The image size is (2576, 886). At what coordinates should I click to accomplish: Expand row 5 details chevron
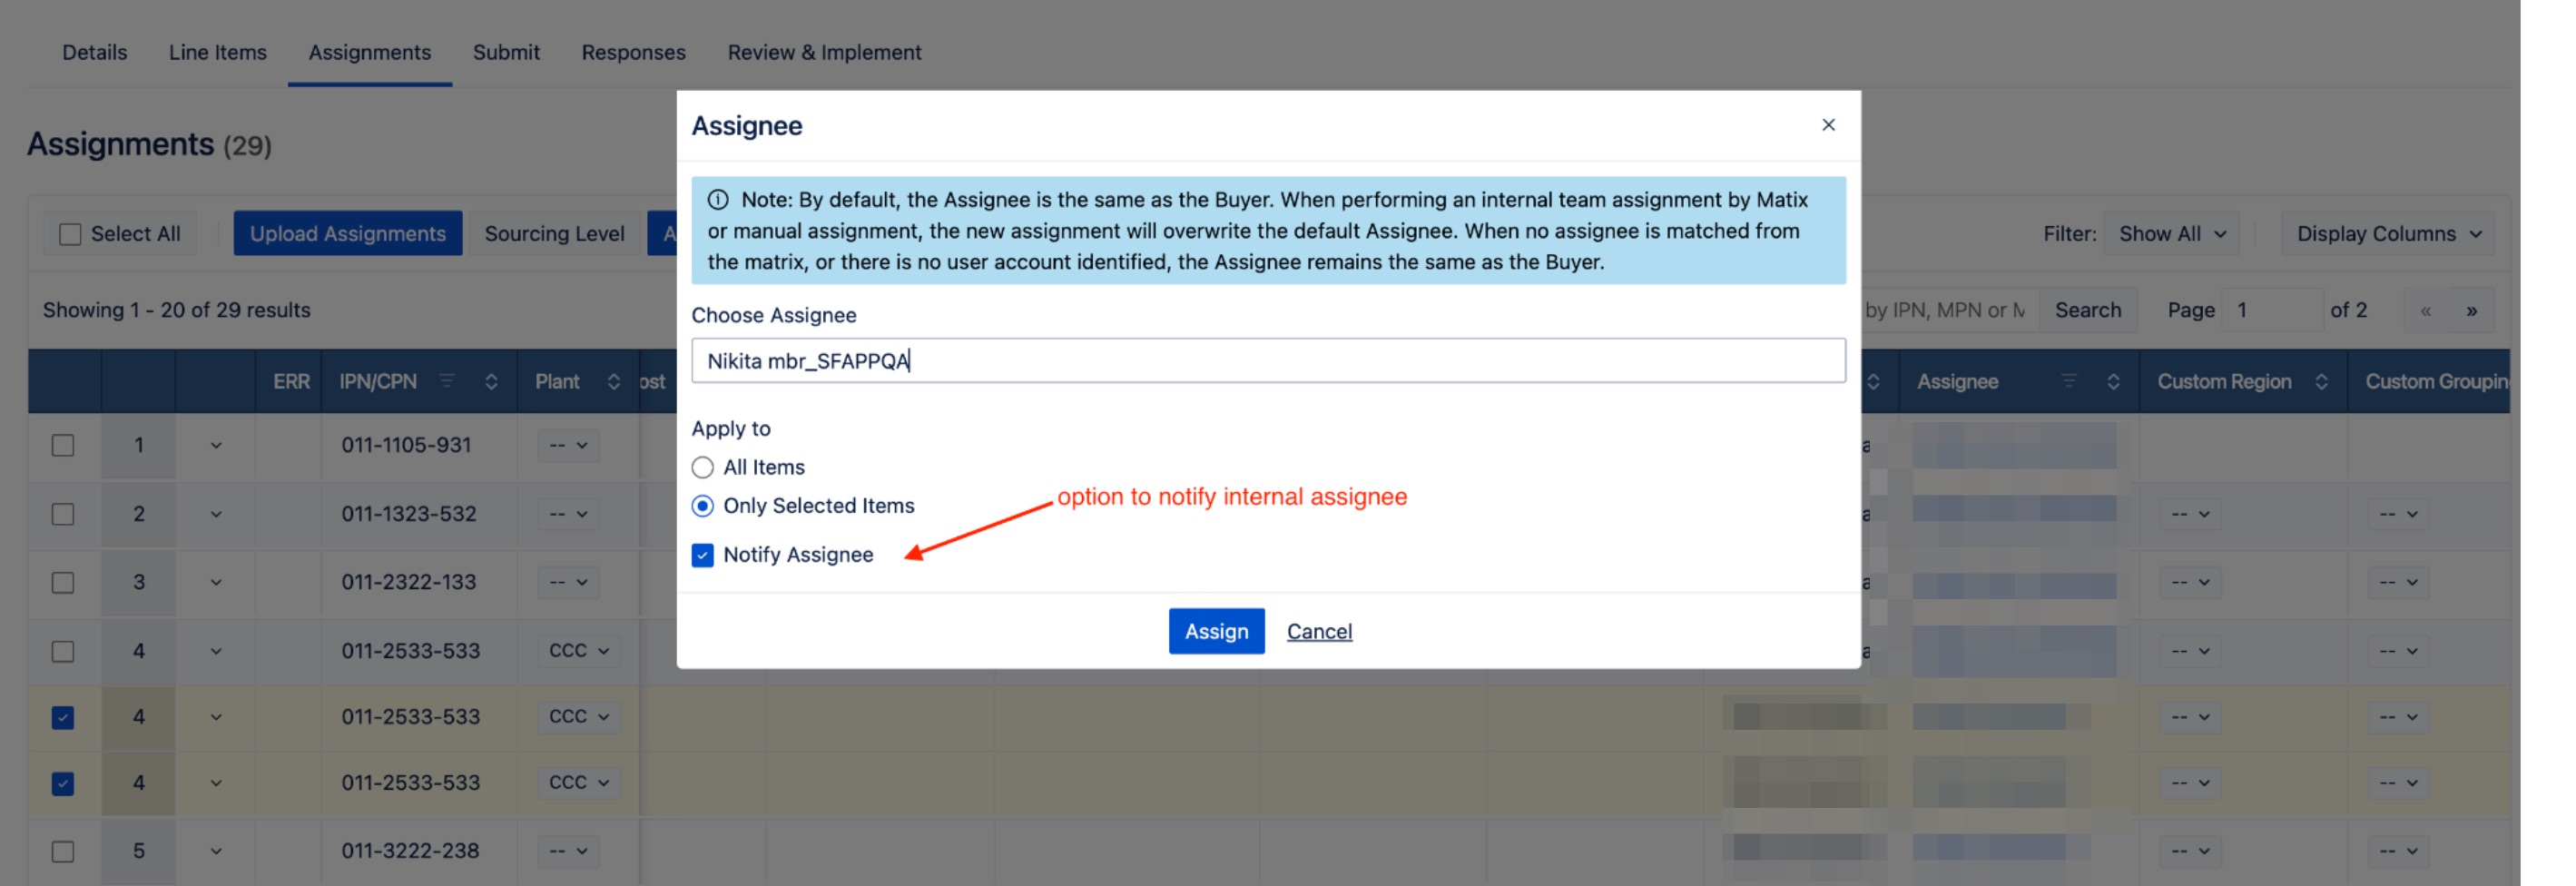coord(216,851)
